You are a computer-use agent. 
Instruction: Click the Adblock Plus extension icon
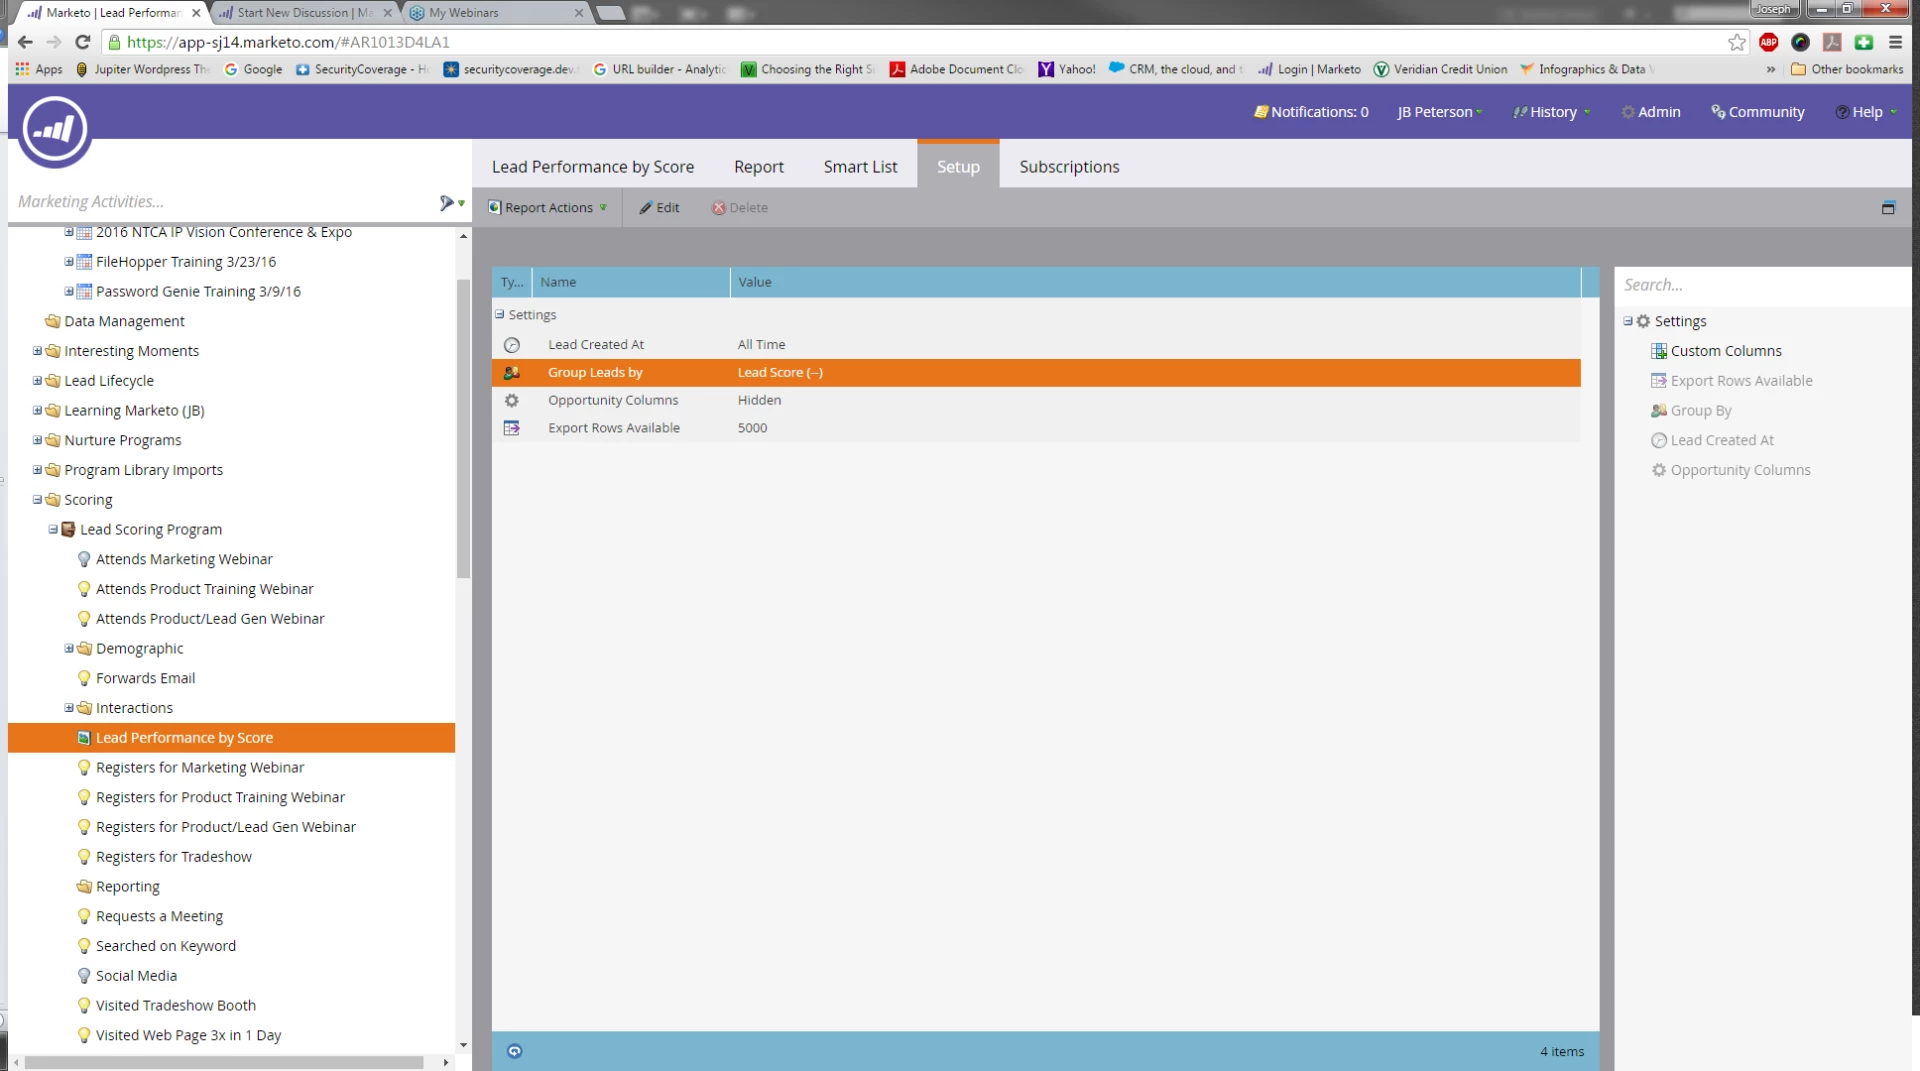tap(1768, 42)
